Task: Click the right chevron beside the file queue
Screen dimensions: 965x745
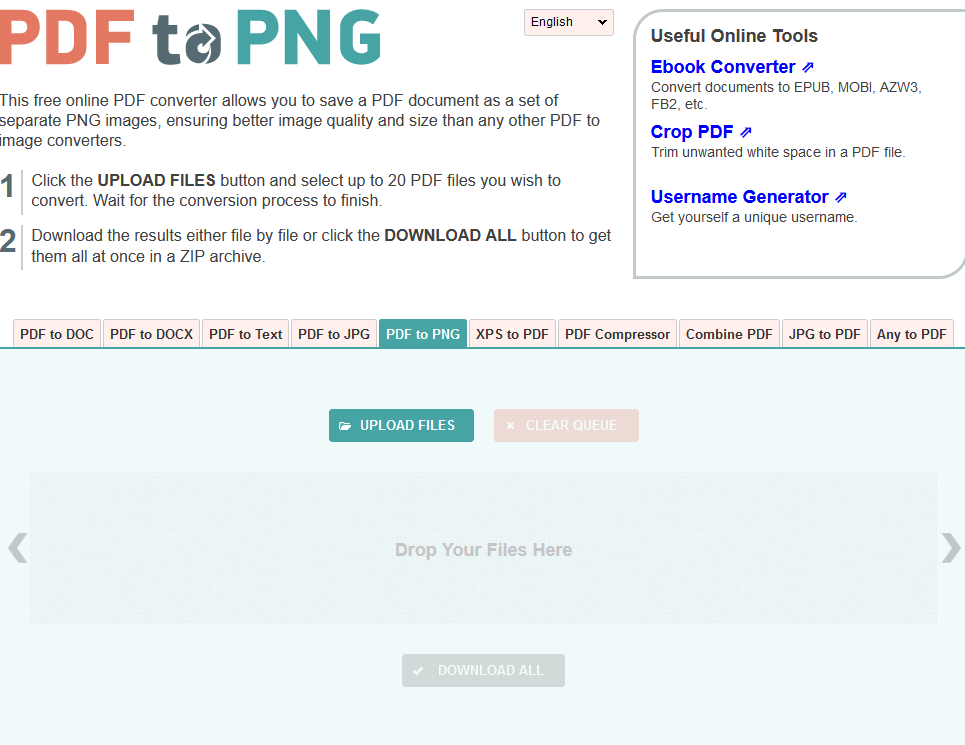Action: (949, 548)
